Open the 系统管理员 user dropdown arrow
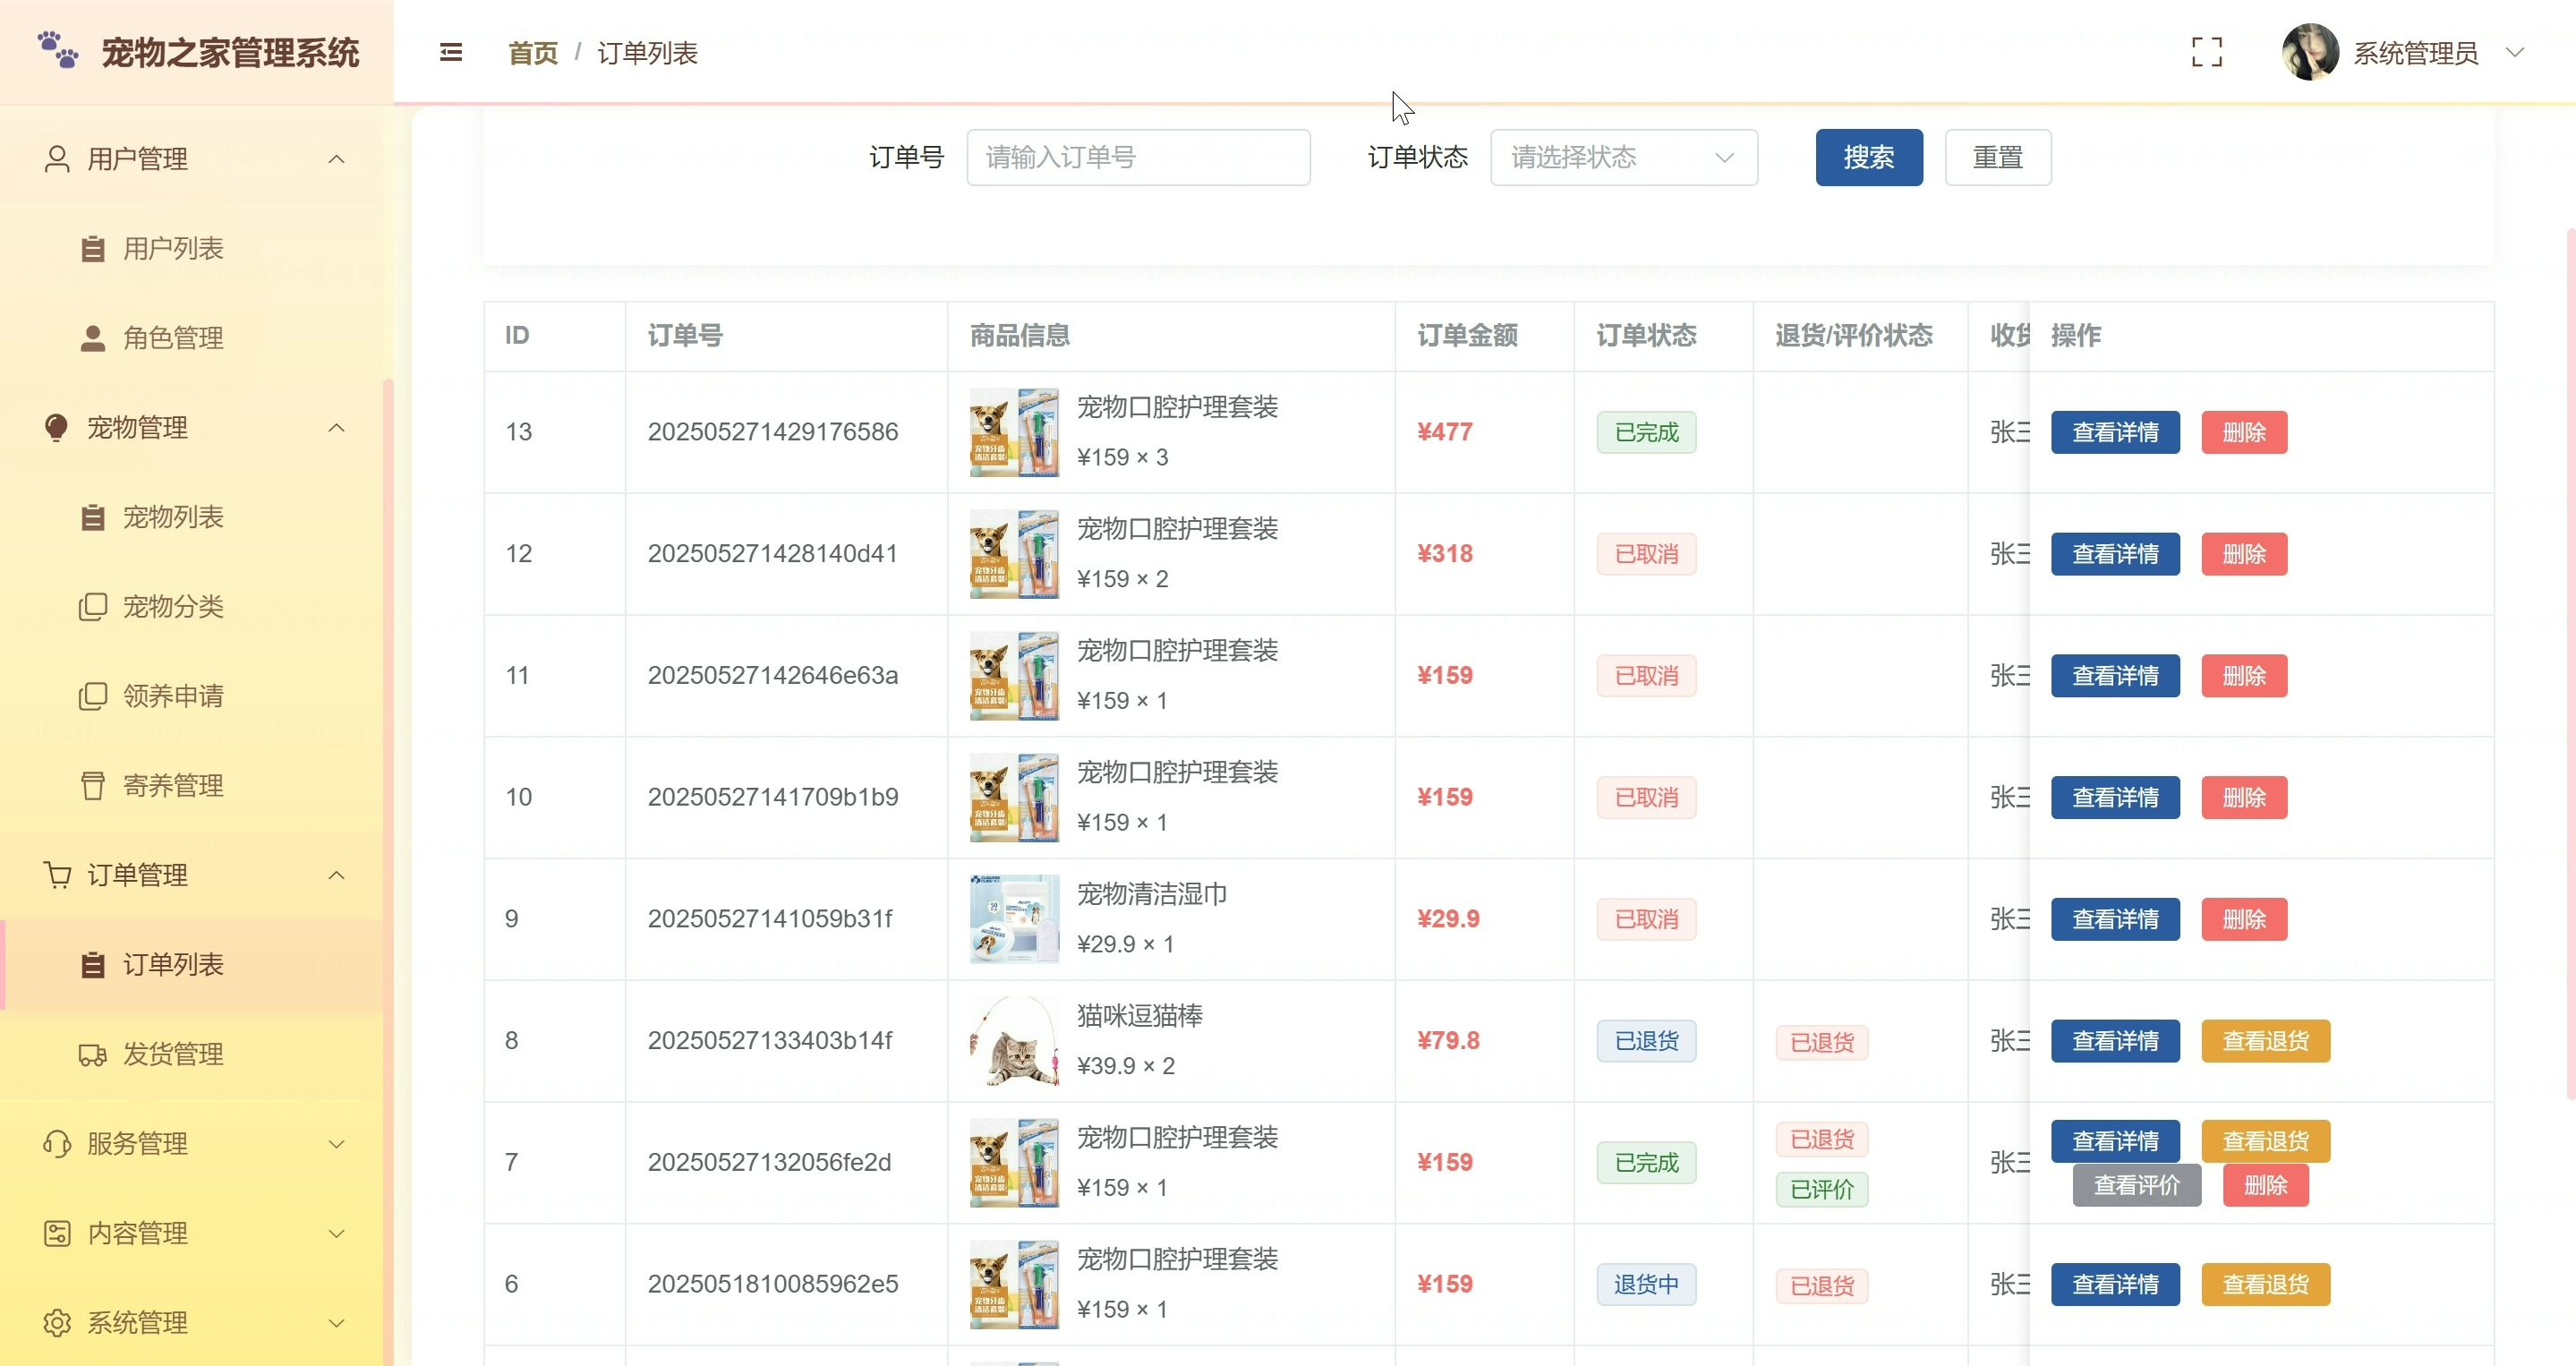This screenshot has width=2576, height=1366. click(x=2514, y=52)
